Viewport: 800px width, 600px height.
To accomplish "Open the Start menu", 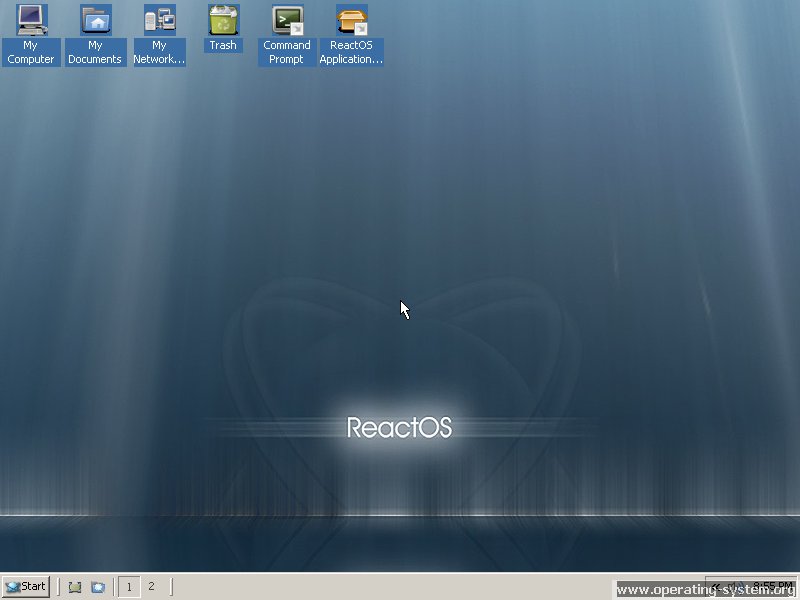I will 26,586.
